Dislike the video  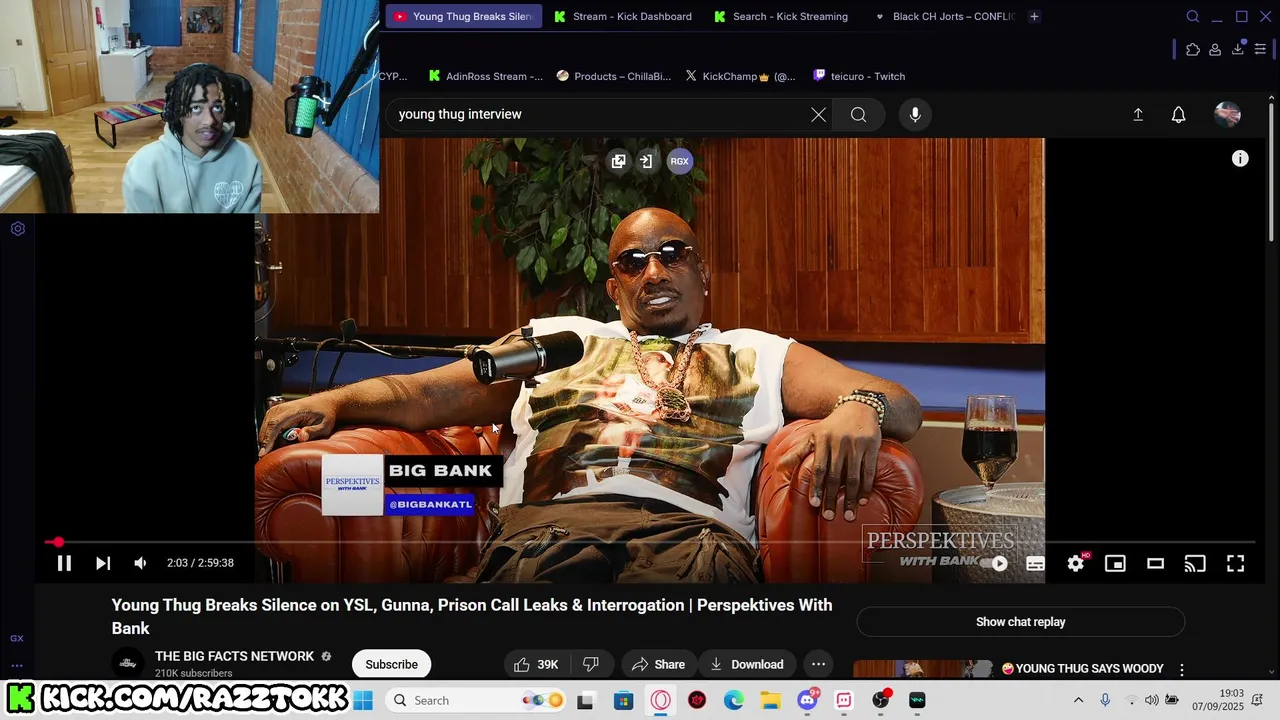pyautogui.click(x=591, y=664)
